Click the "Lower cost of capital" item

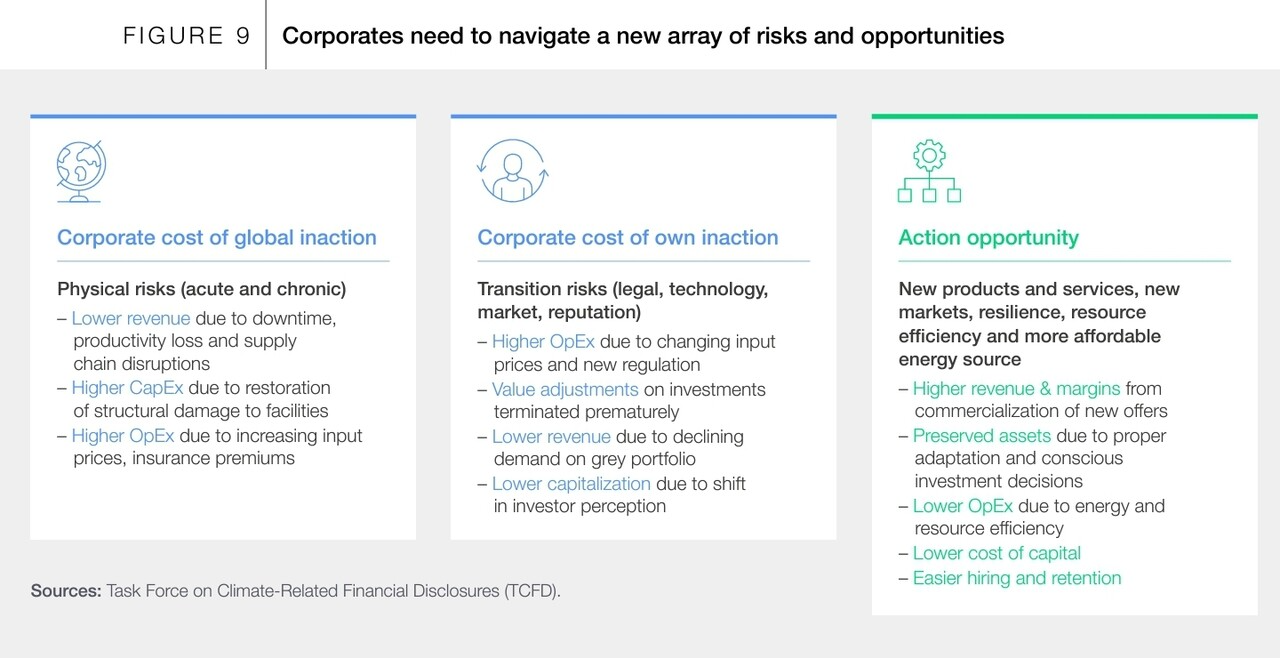tap(996, 554)
